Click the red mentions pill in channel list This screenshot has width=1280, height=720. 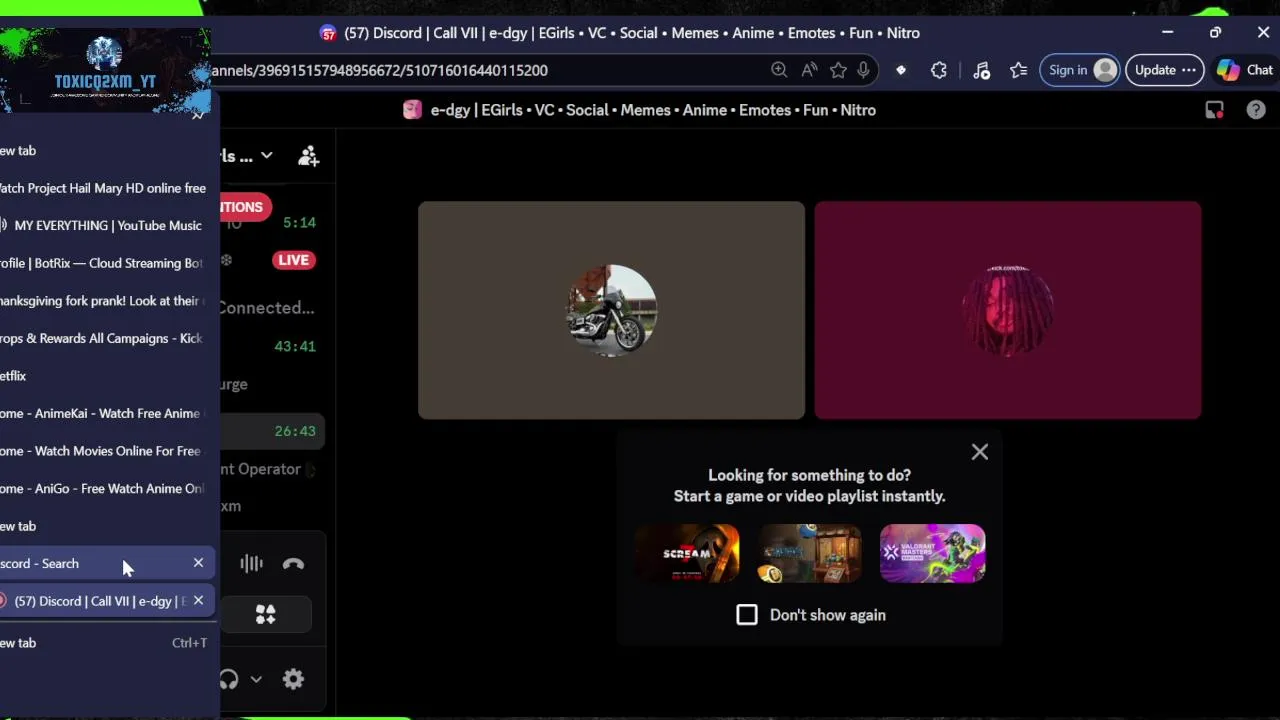(x=245, y=207)
